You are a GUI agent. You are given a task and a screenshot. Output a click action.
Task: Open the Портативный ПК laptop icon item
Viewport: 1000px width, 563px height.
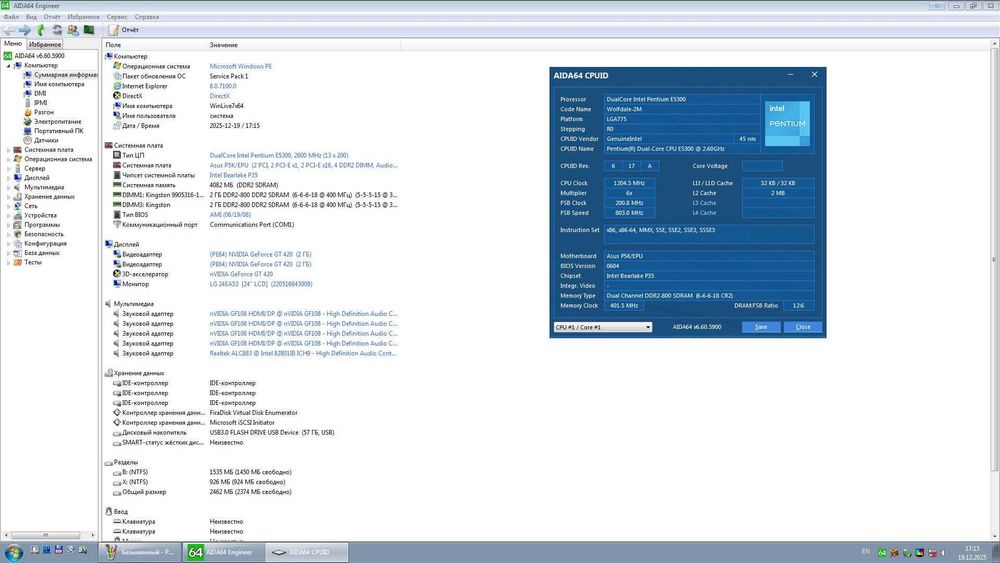coord(27,131)
